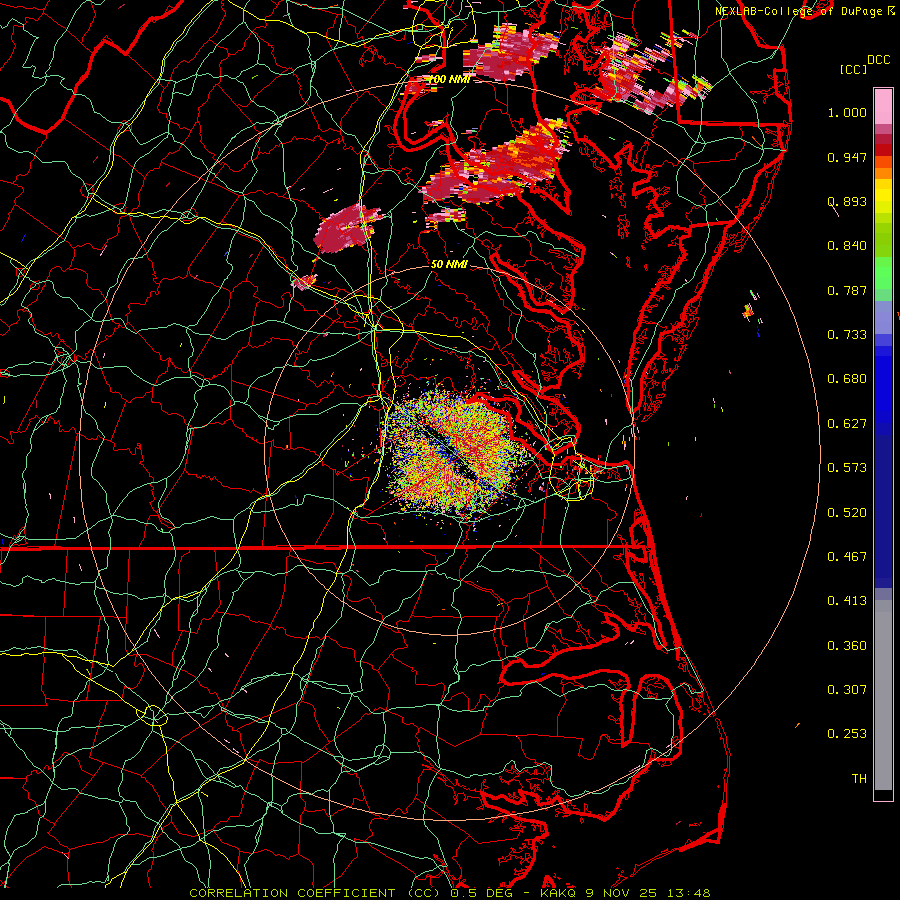Select the 0.360 legend value
The height and width of the screenshot is (900, 900).
[x=847, y=646]
